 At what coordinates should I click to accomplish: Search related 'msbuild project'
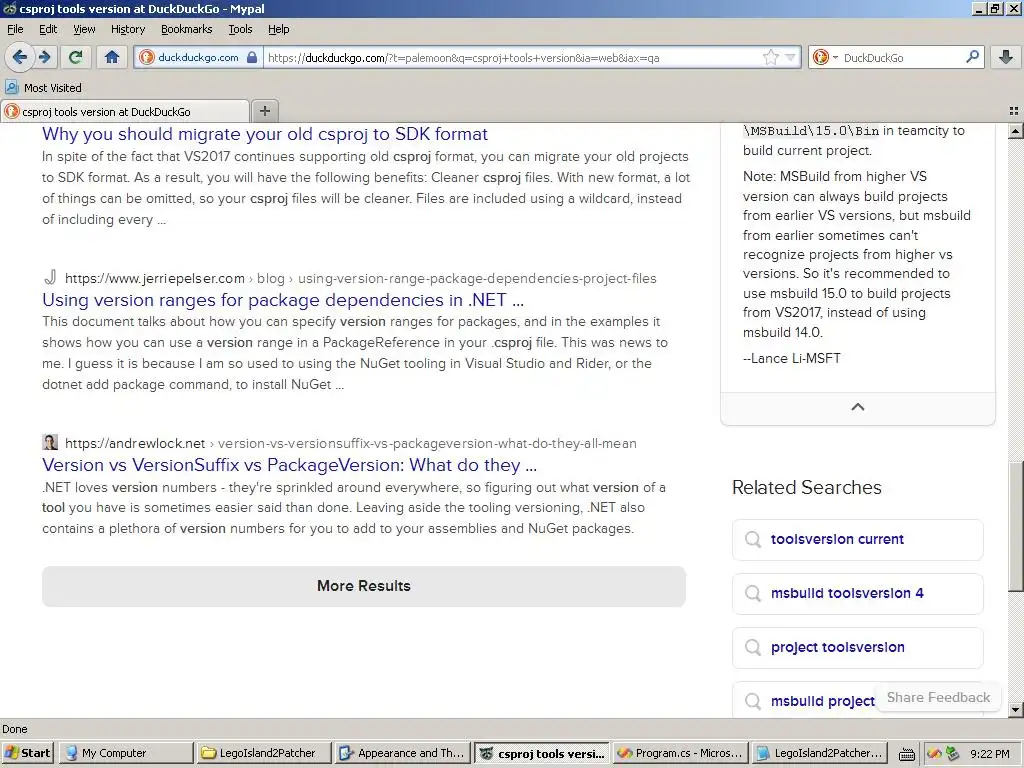click(x=822, y=701)
